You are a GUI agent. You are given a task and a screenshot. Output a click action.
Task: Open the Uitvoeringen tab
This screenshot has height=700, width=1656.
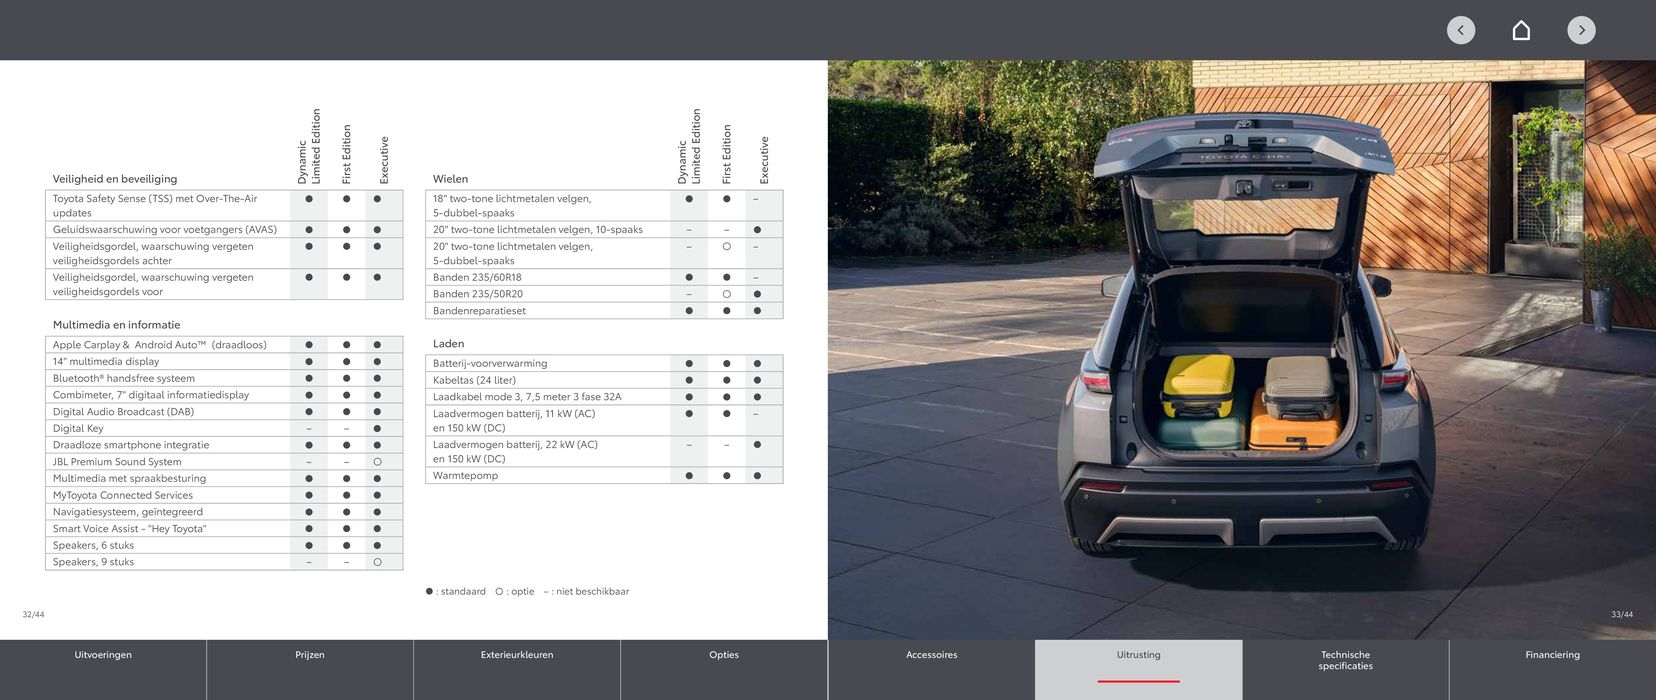point(103,656)
